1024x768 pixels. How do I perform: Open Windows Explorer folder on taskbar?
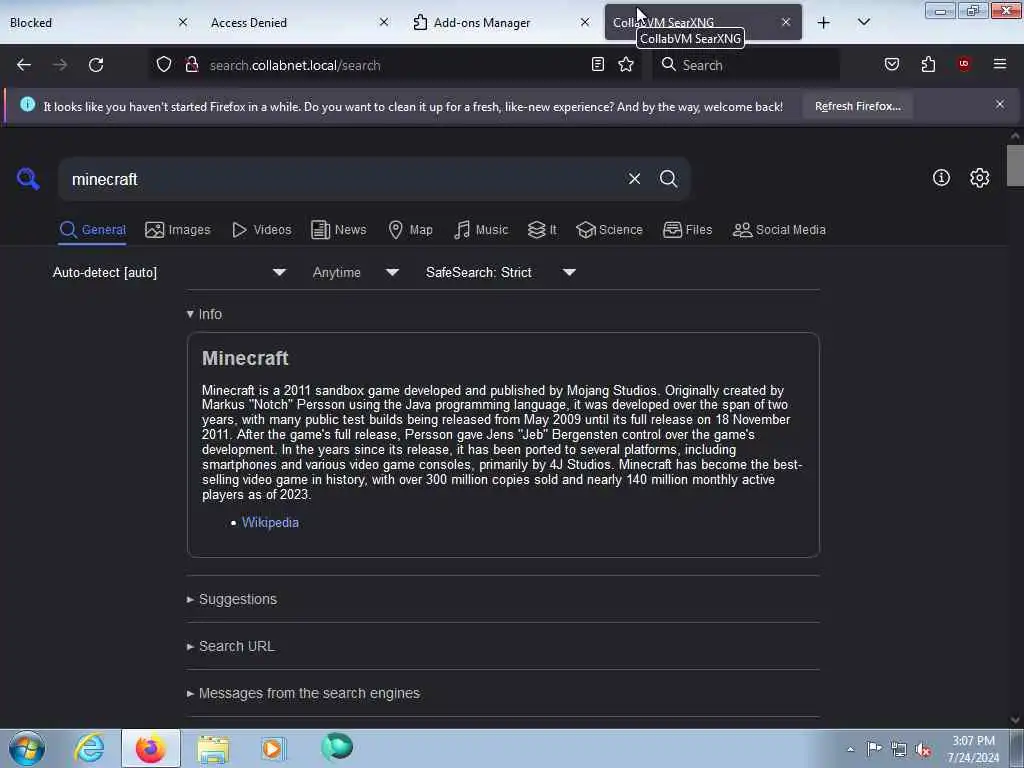pos(213,748)
